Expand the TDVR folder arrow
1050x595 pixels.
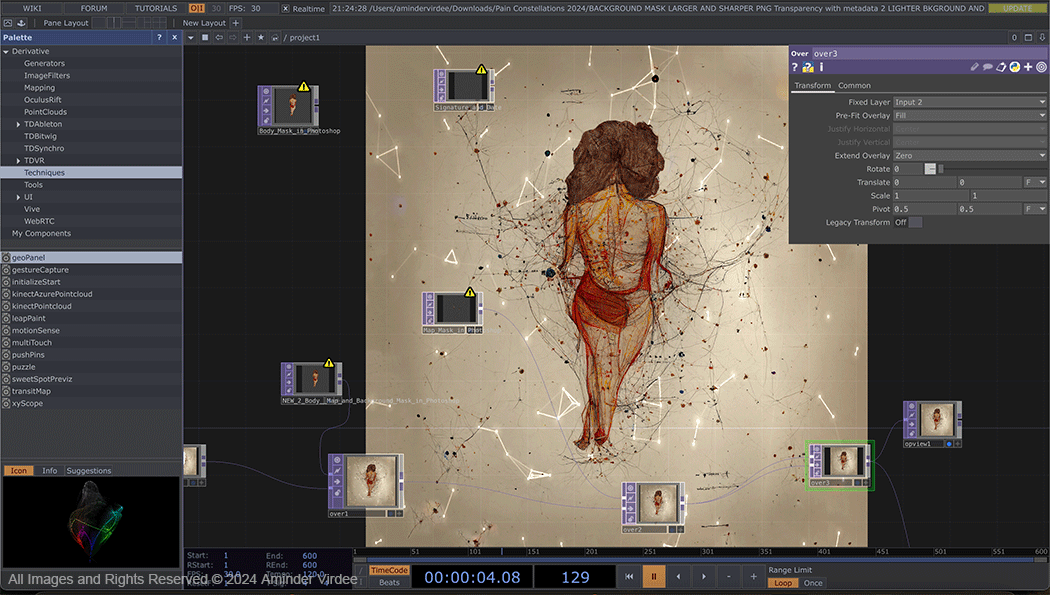tap(18, 161)
